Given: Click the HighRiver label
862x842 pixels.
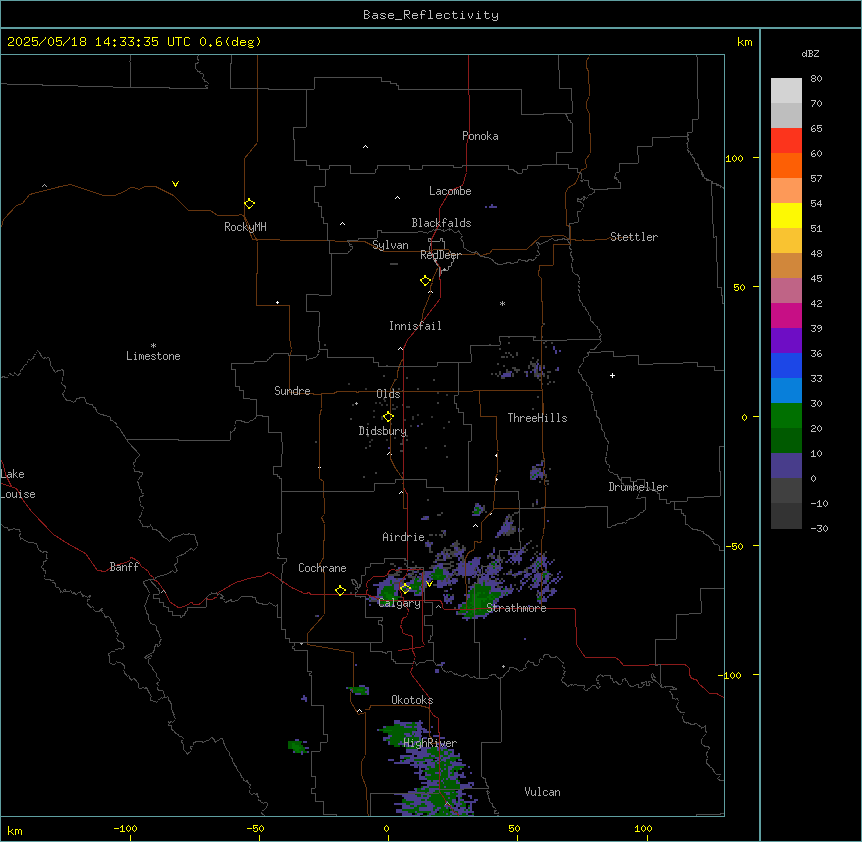Looking at the screenshot, I should pyautogui.click(x=430, y=743).
